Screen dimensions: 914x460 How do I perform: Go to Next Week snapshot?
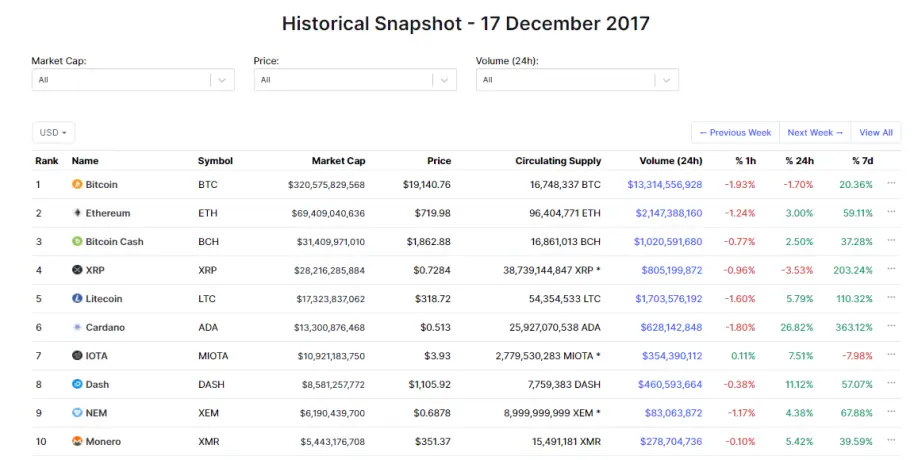pyautogui.click(x=815, y=132)
